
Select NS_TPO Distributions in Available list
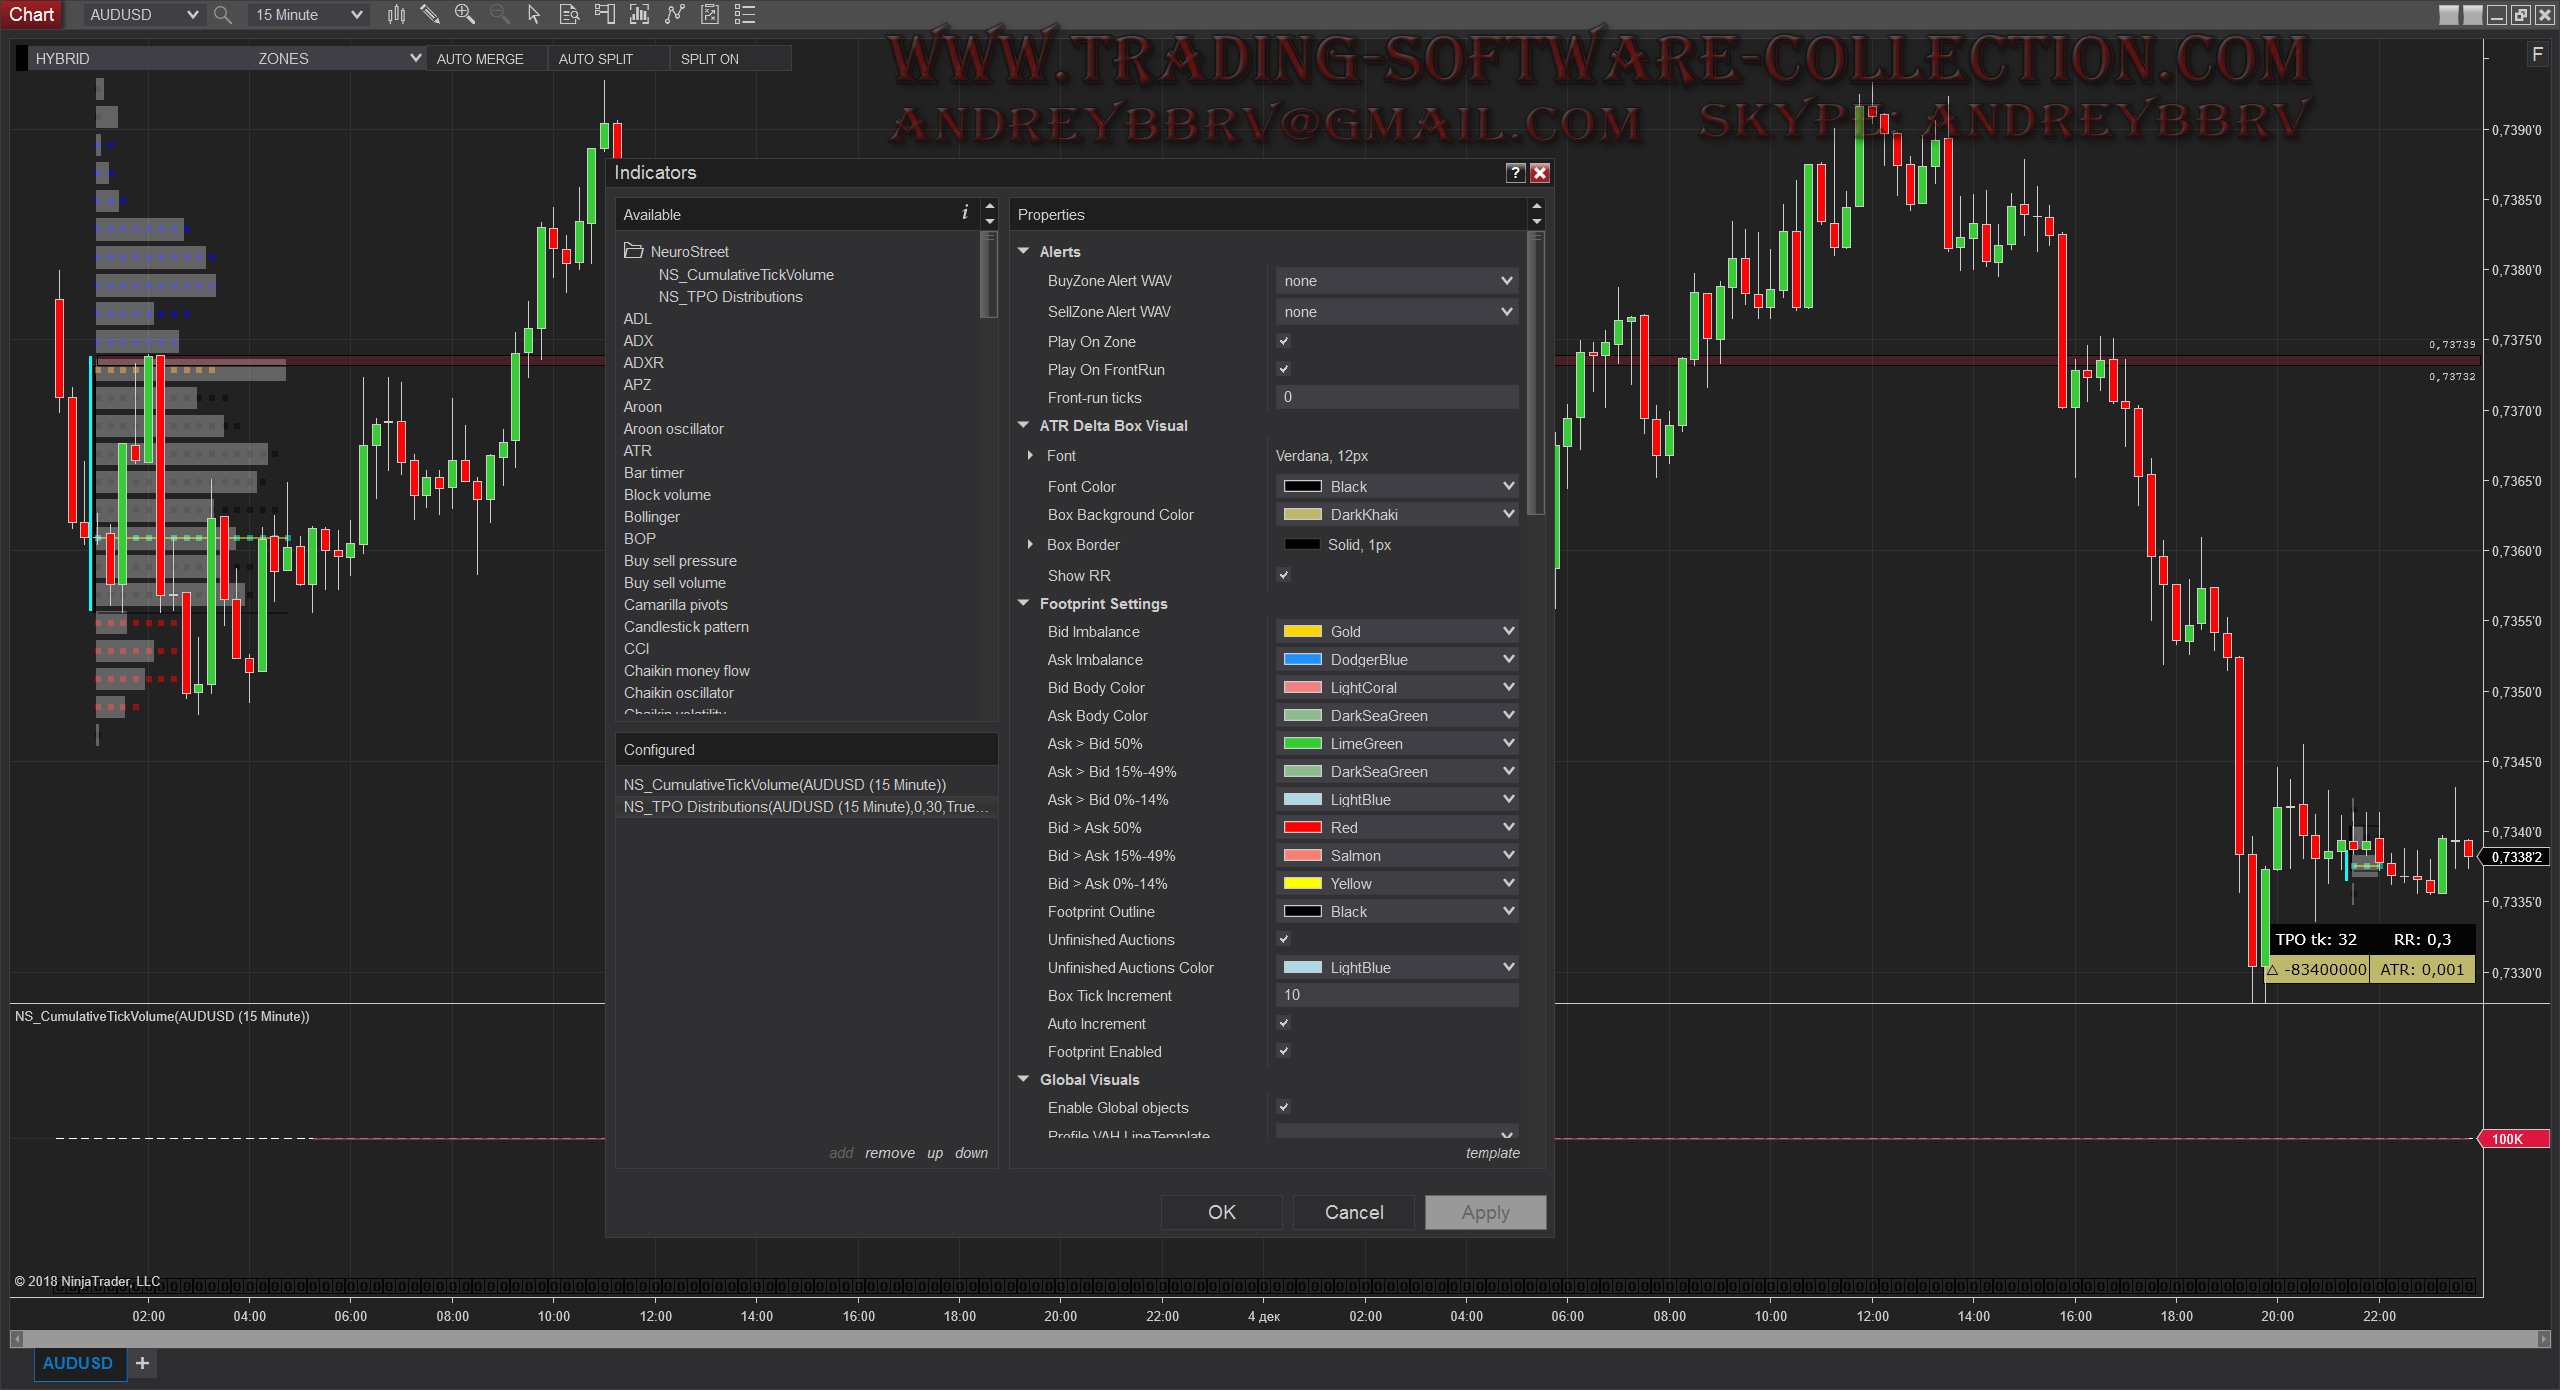point(730,297)
